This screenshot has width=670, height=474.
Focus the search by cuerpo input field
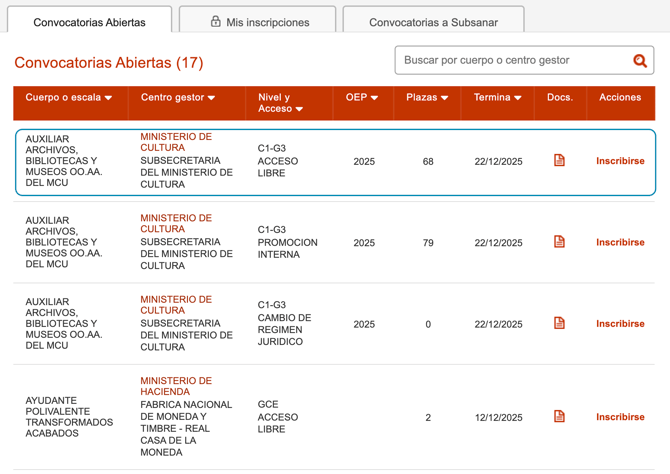[x=510, y=61]
